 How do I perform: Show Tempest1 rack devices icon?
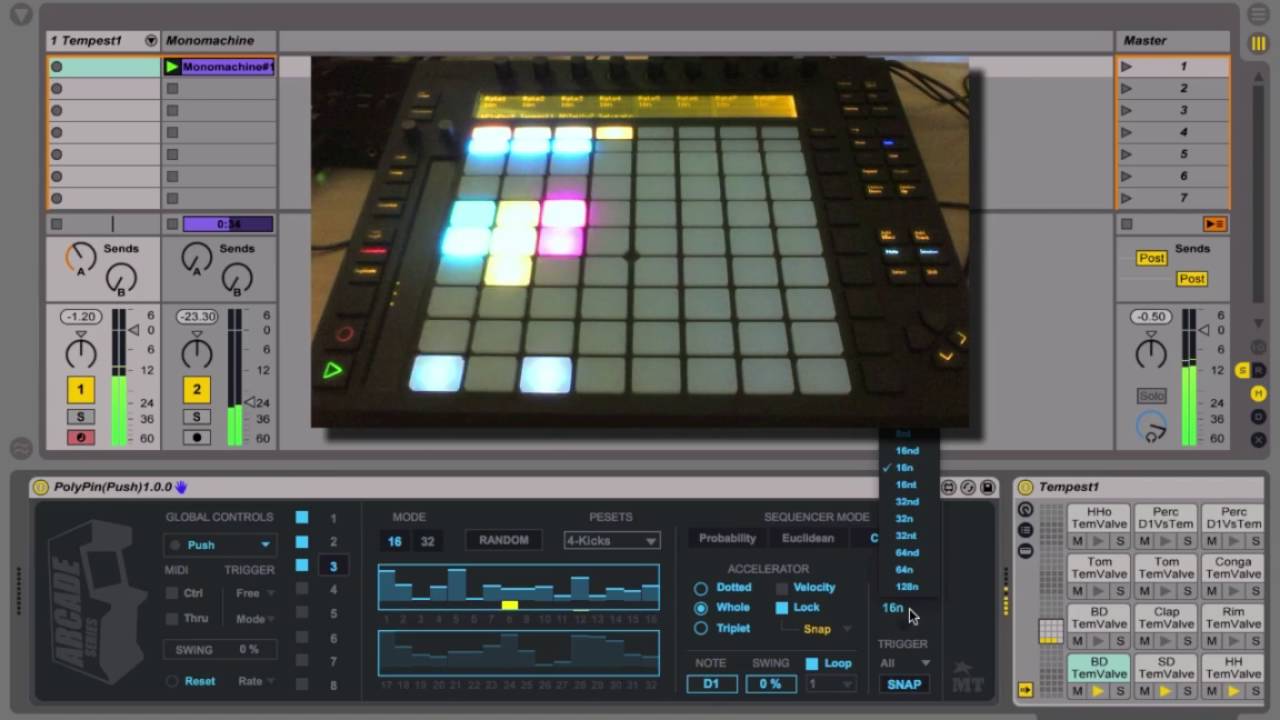pos(1025,551)
